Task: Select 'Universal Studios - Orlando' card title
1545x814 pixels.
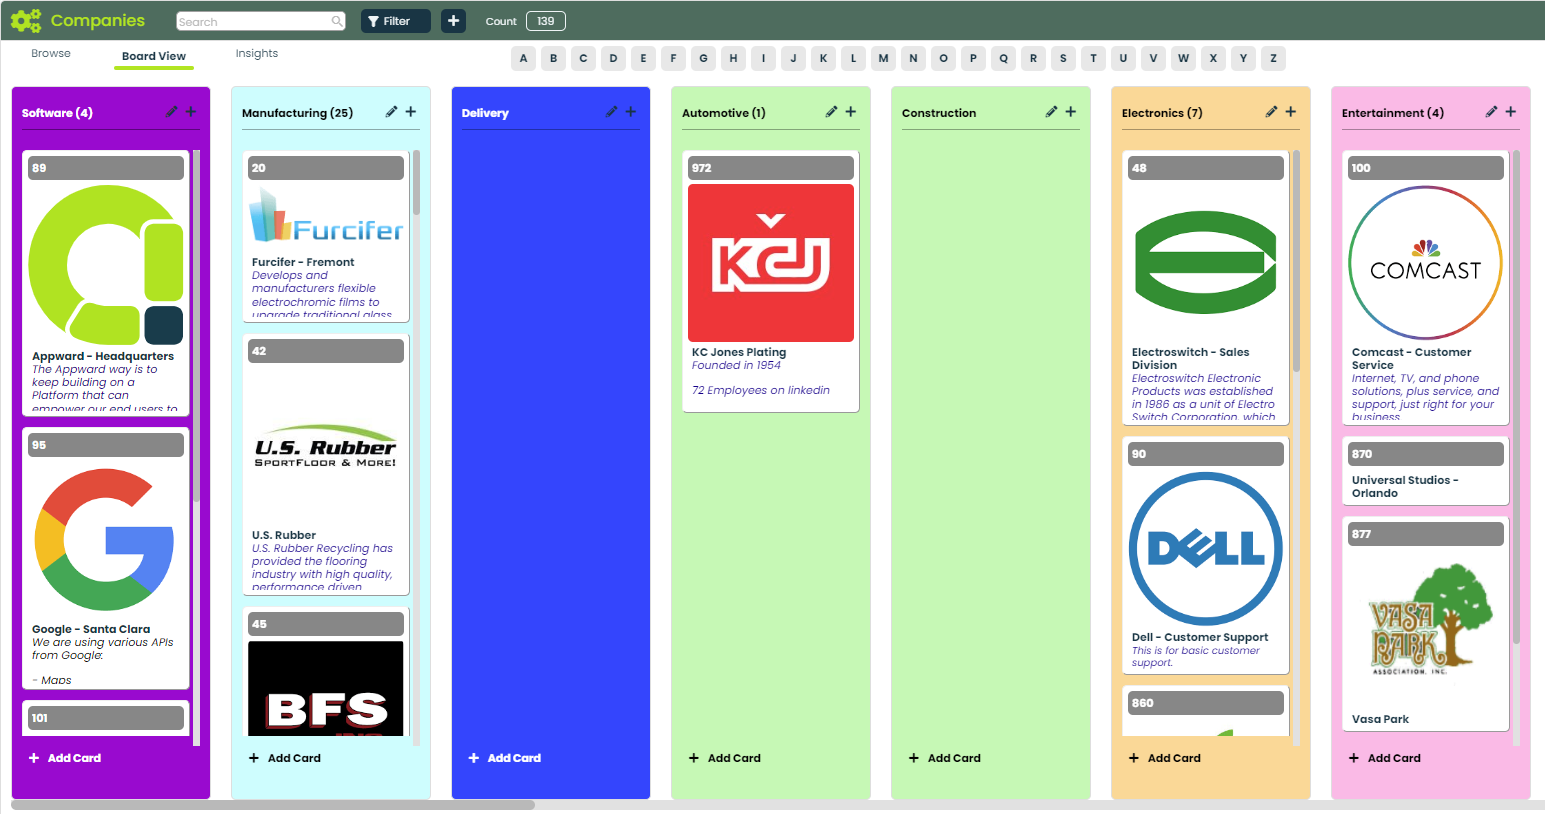Action: [1405, 486]
